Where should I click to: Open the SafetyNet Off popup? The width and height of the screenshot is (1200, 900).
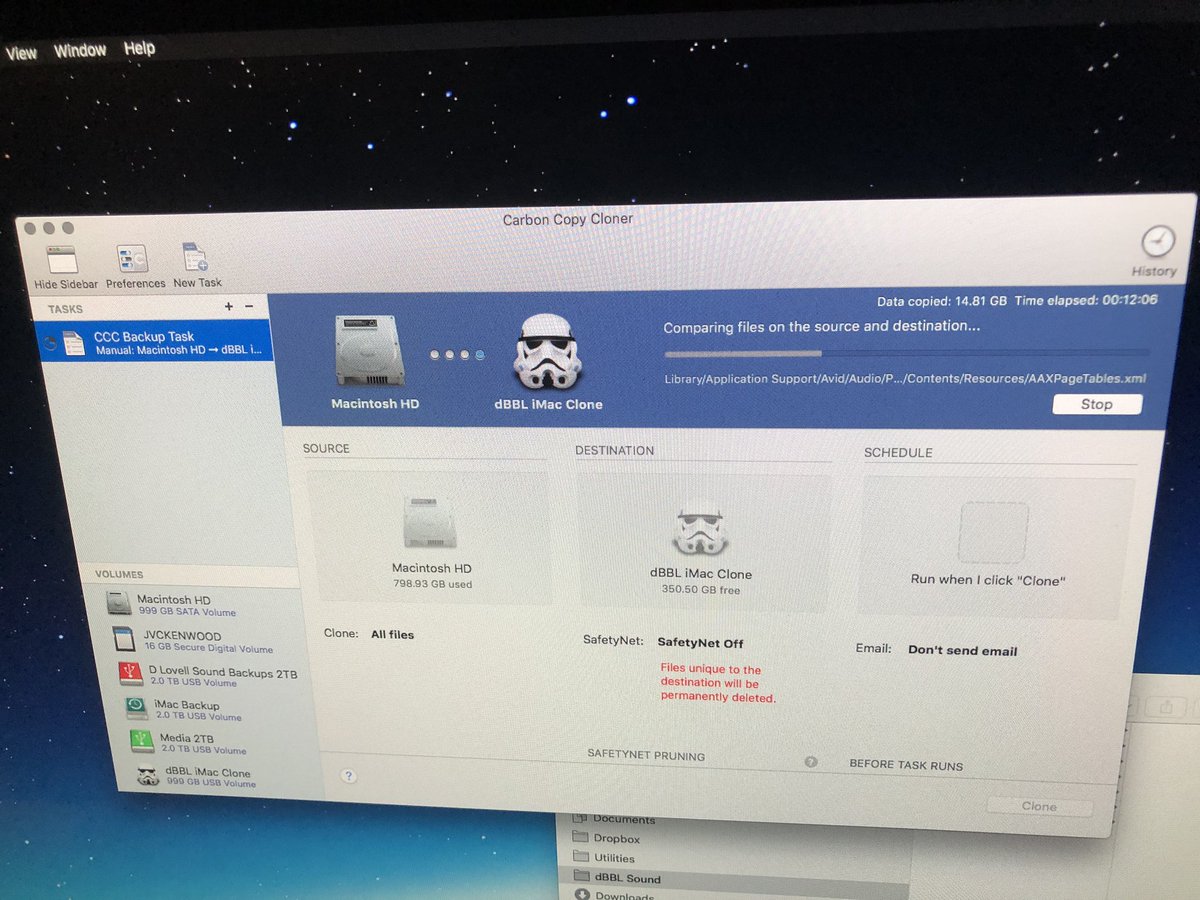click(x=700, y=643)
